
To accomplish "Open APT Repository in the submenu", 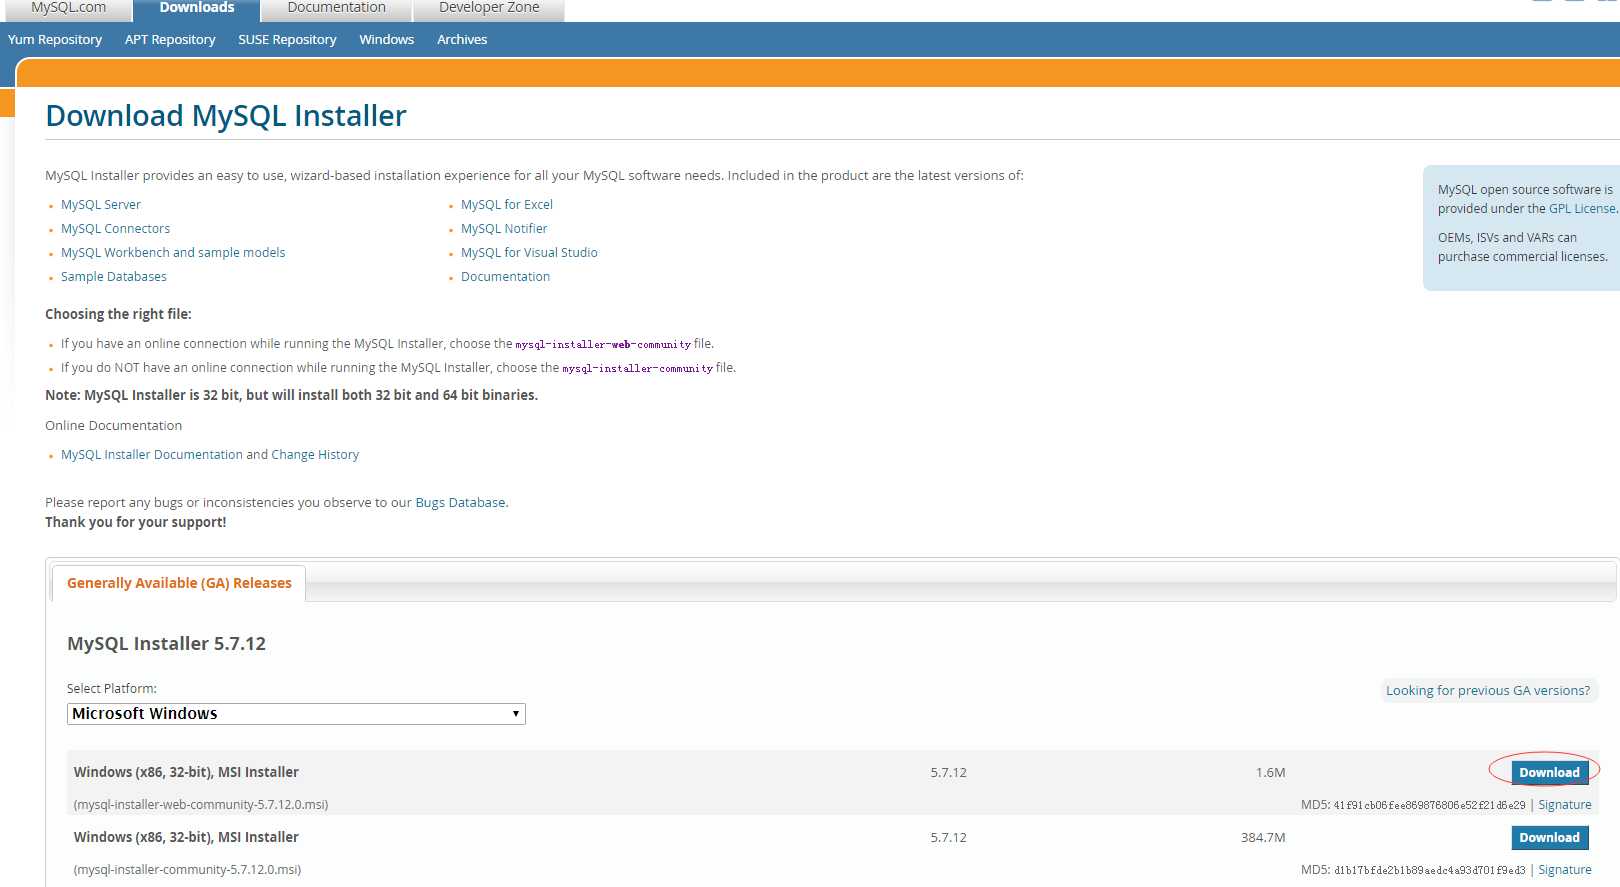I will pos(170,40).
